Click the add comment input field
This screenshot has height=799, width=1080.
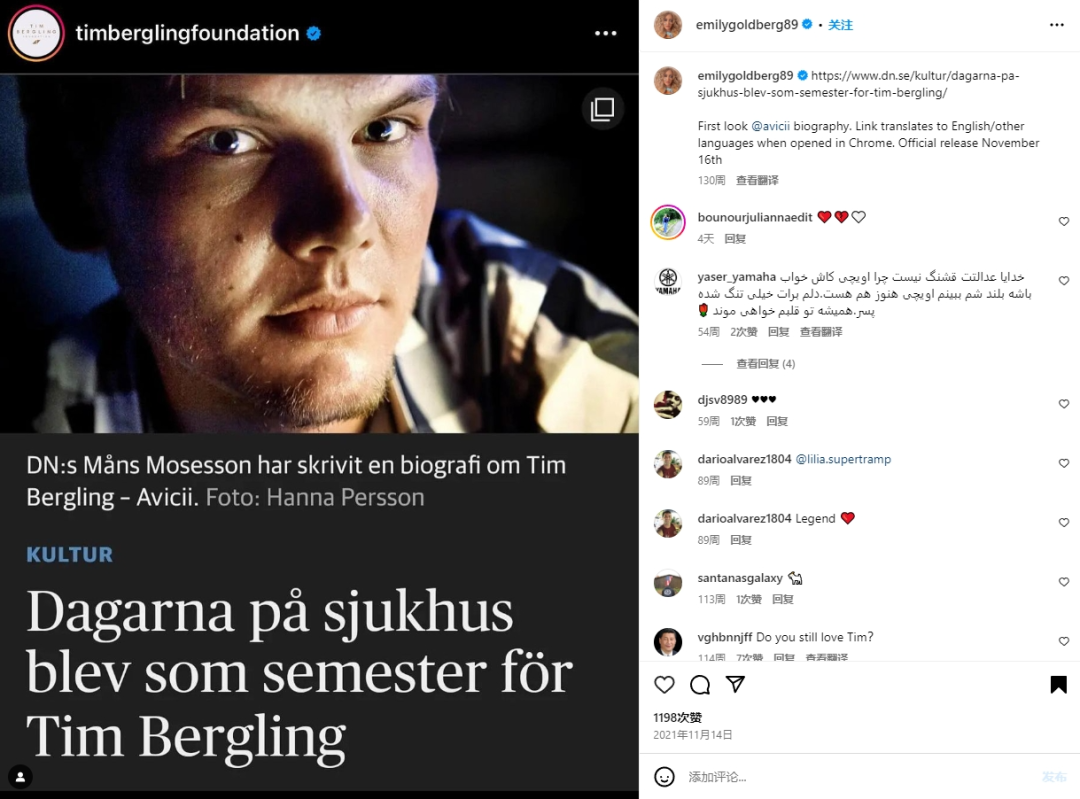(861, 777)
